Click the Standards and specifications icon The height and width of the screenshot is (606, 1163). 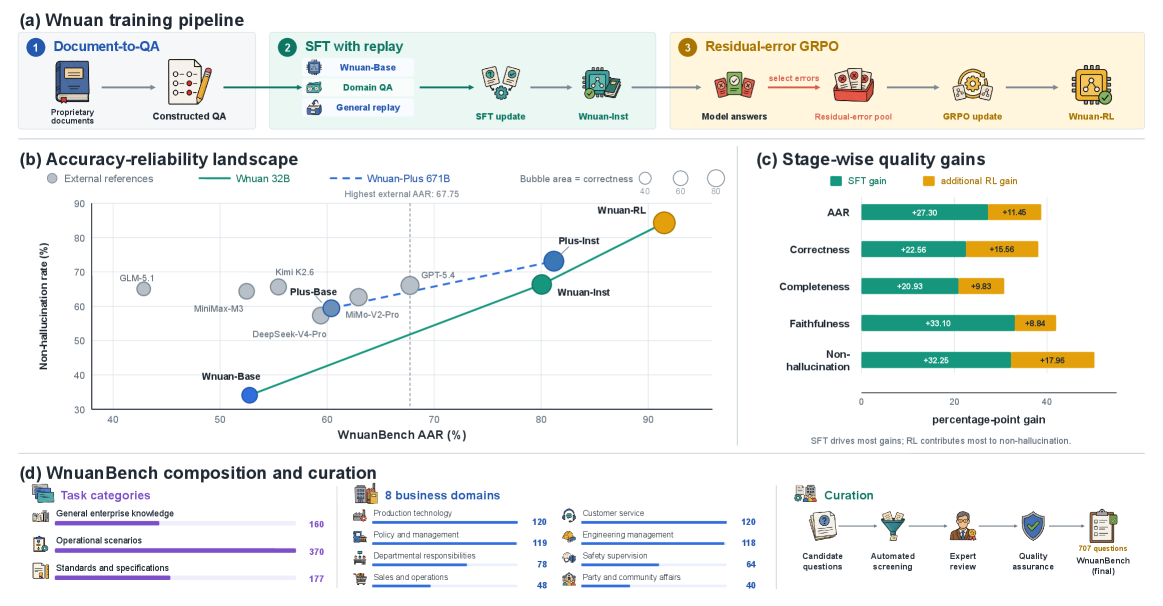[x=40, y=570]
